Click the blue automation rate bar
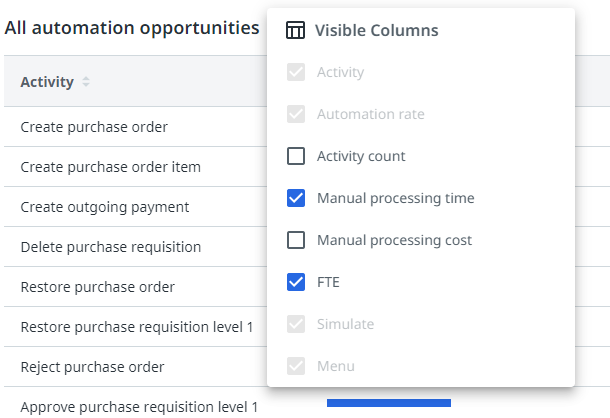 (388, 403)
